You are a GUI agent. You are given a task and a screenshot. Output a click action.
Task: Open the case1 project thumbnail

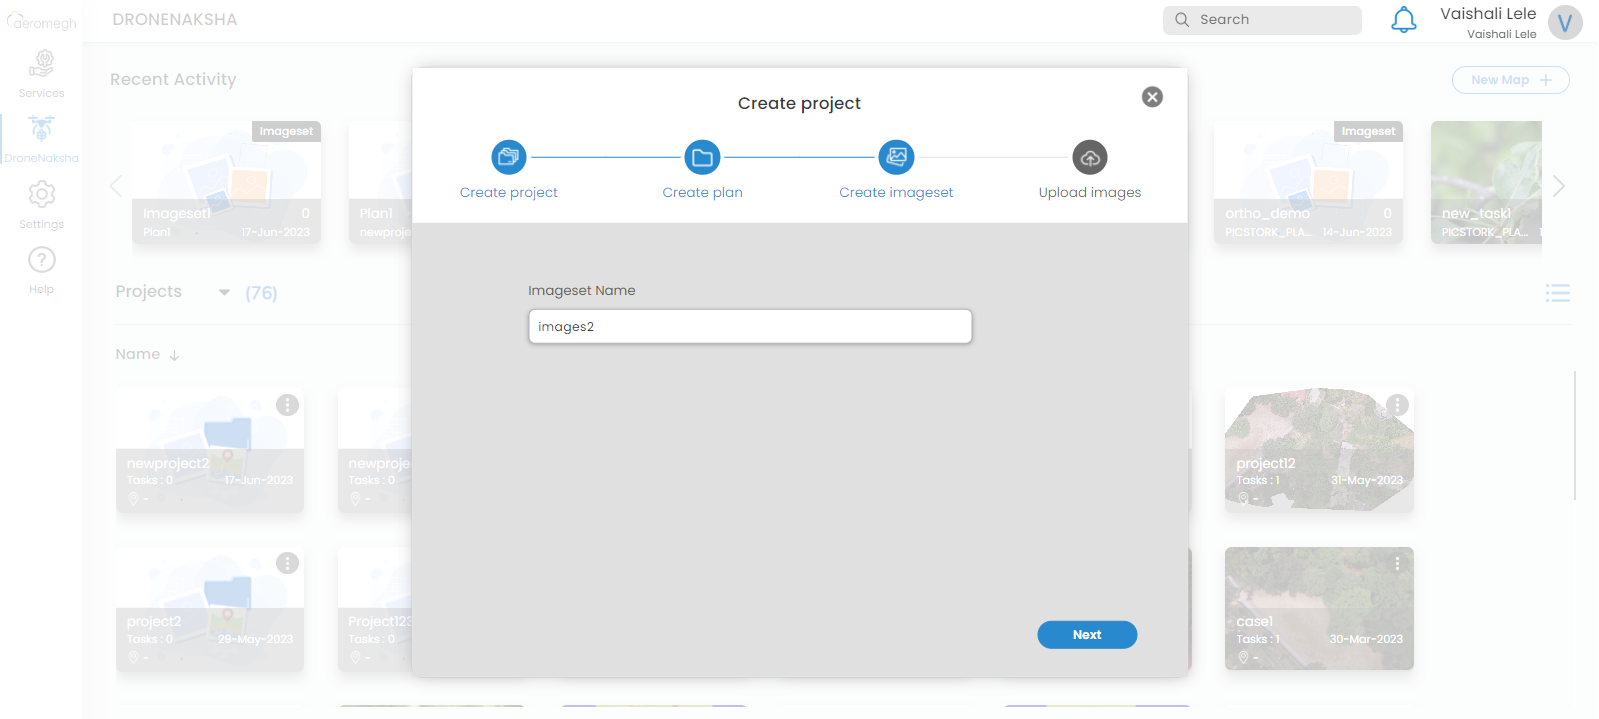point(1318,595)
